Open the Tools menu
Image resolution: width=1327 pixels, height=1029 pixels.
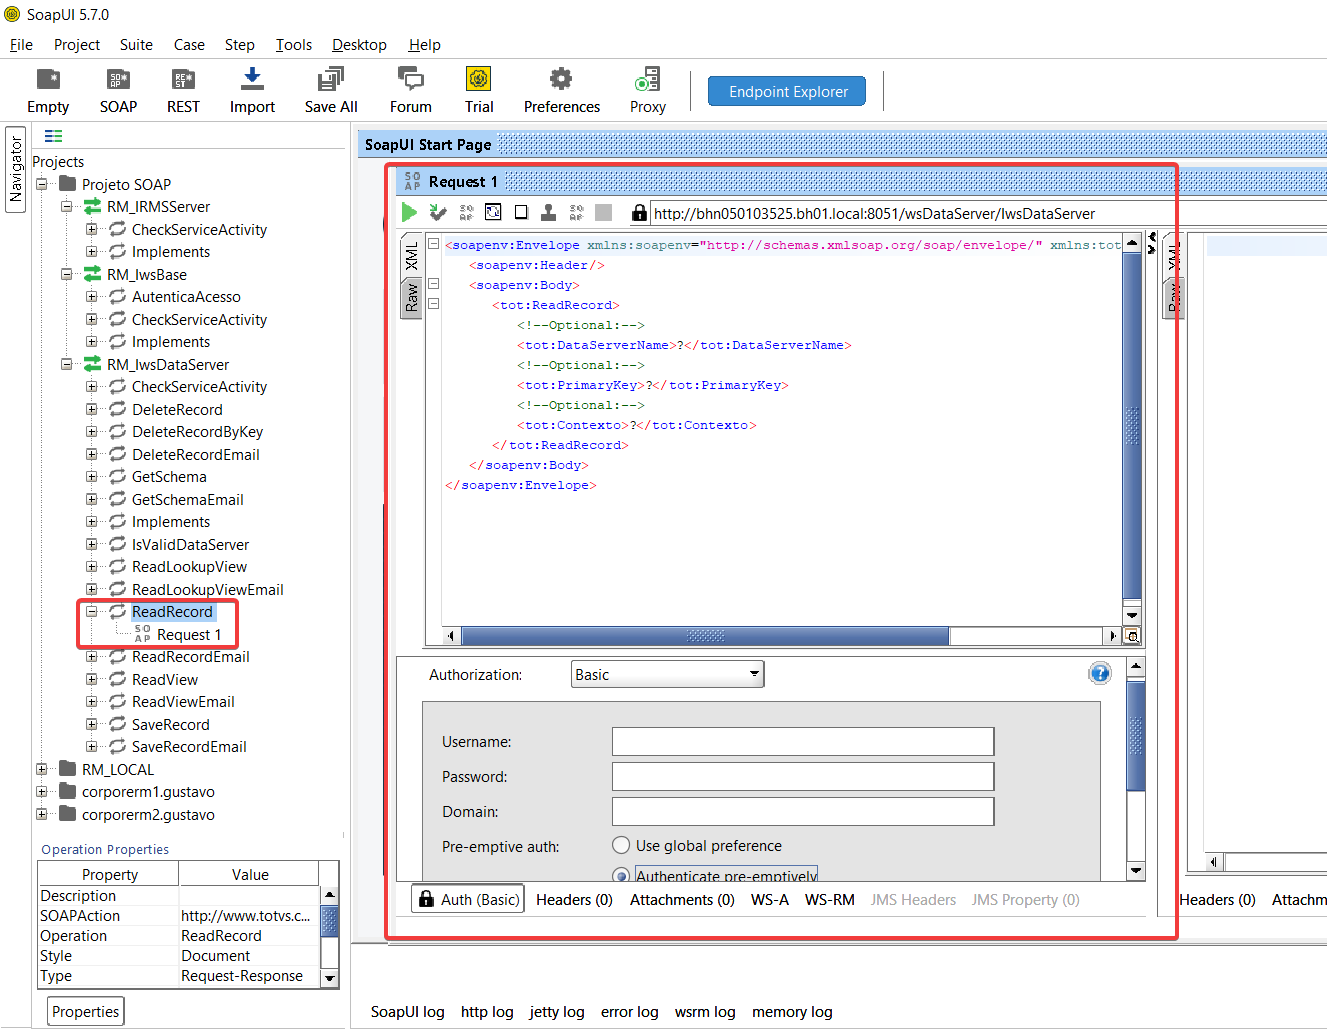click(x=294, y=44)
